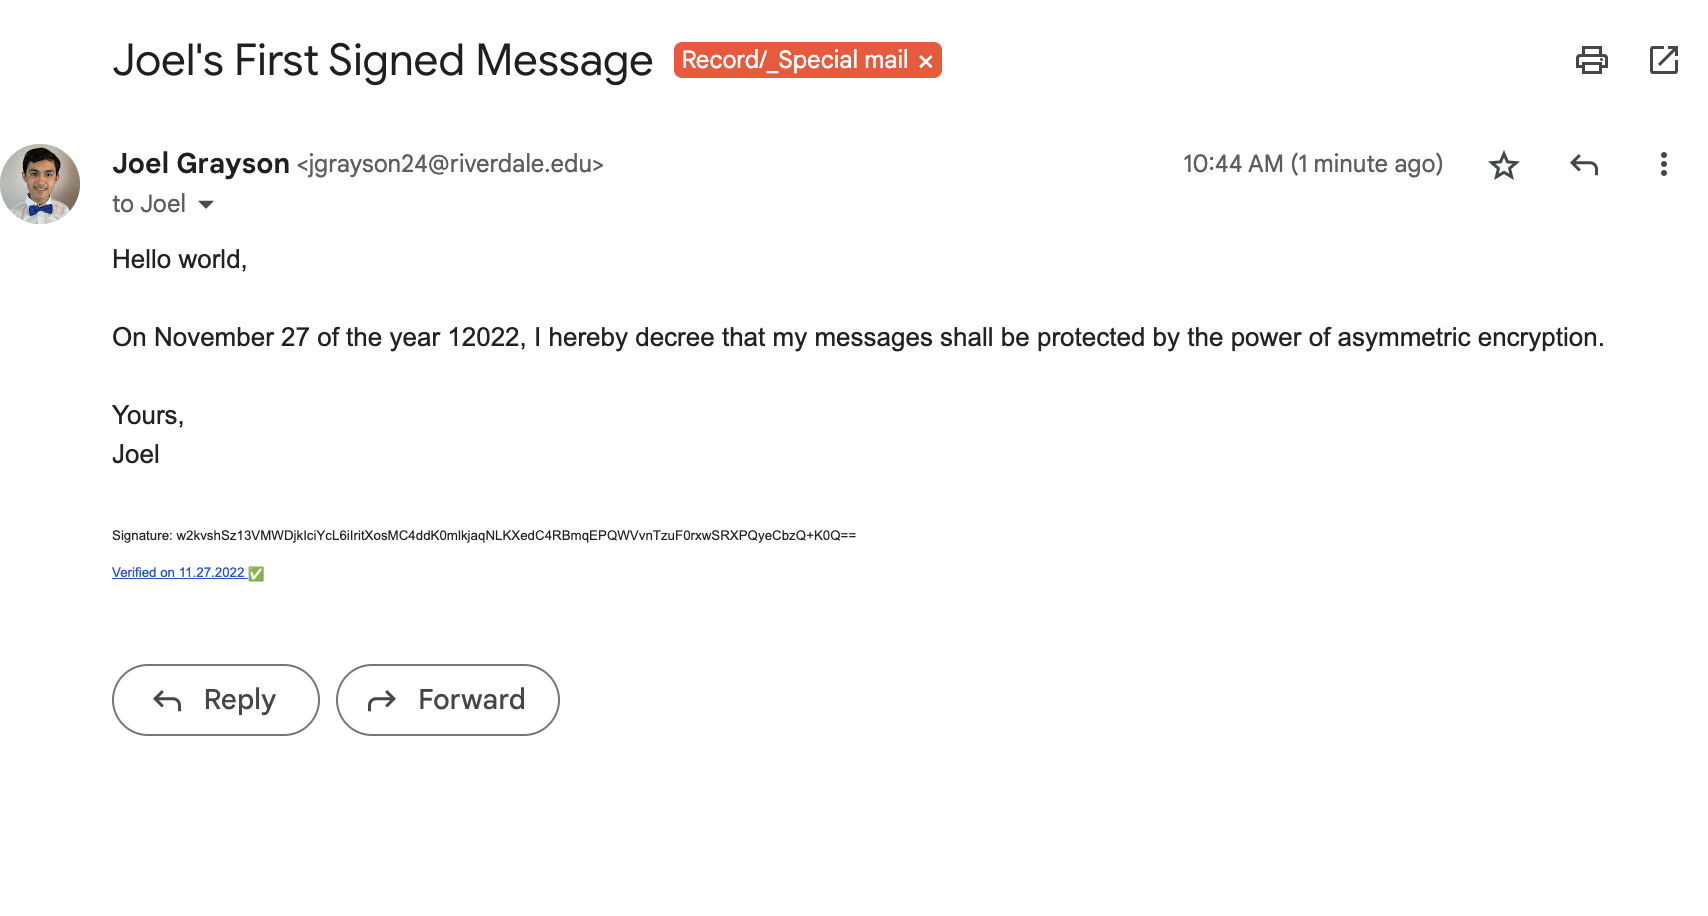The image size is (1708, 916).
Task: Open the Record/_Special mail label
Action: click(x=794, y=60)
